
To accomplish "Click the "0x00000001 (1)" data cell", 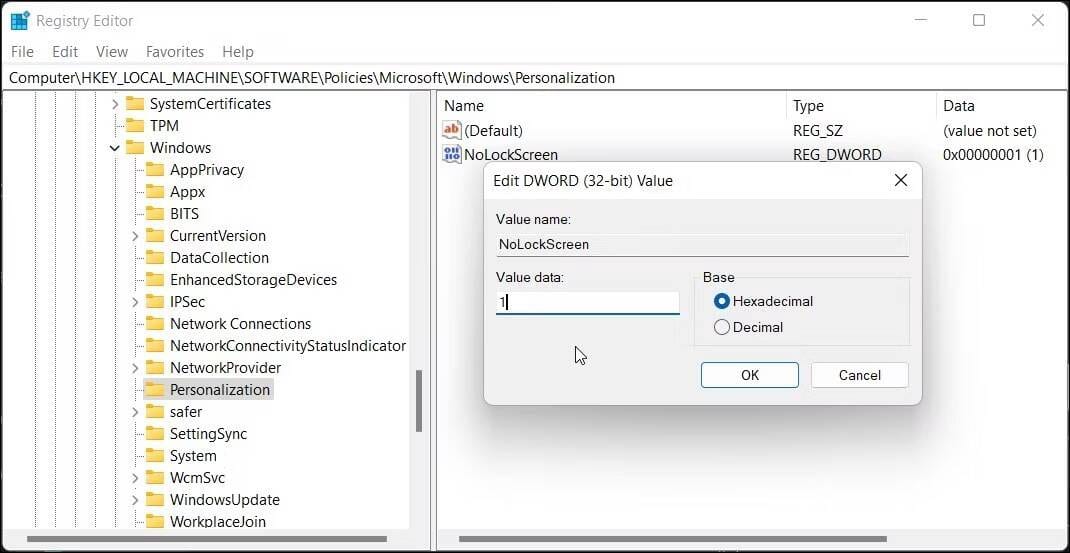I will [x=993, y=155].
